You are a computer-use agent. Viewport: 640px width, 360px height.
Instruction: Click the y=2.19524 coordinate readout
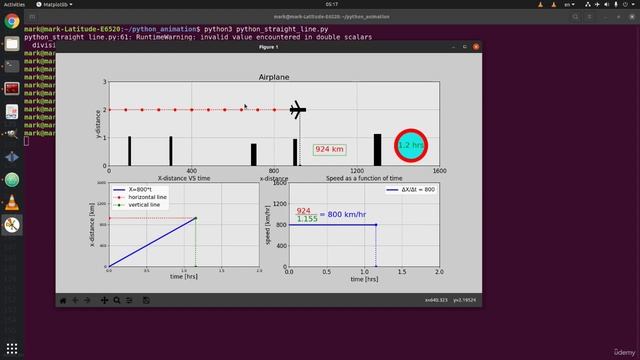[x=464, y=300]
